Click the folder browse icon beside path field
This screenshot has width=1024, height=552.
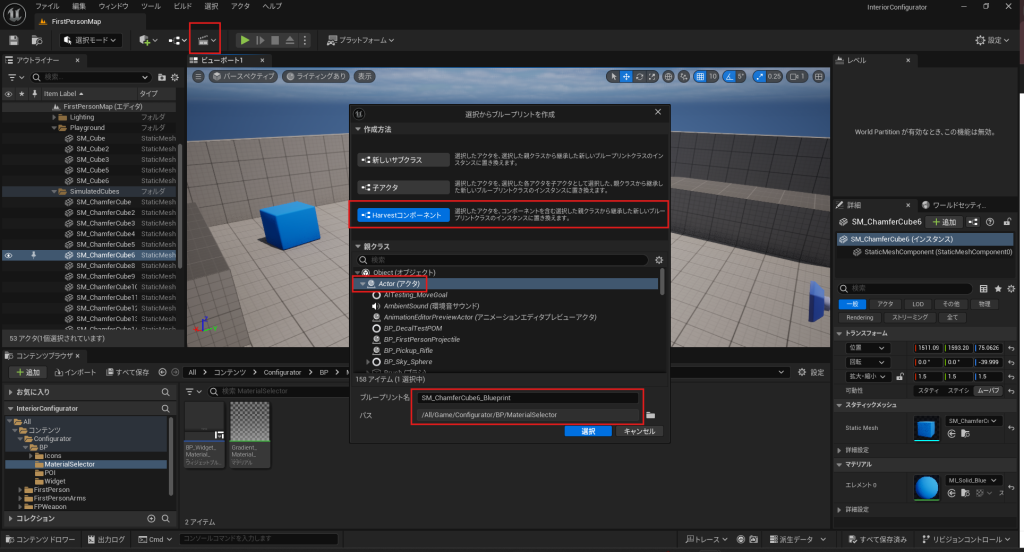(650, 414)
